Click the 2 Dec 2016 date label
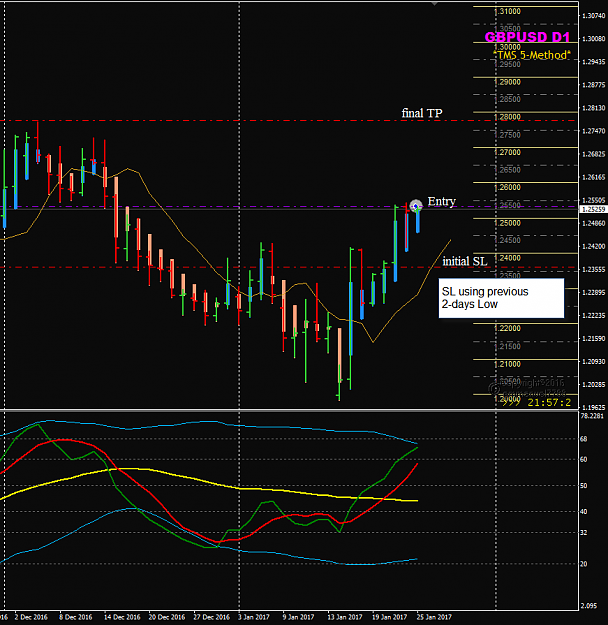The width and height of the screenshot is (608, 625). coord(31,617)
